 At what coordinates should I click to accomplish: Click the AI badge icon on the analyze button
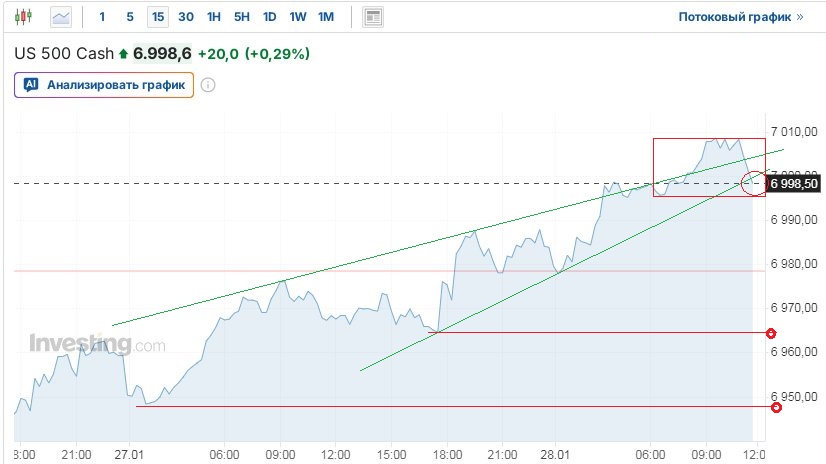(31, 85)
